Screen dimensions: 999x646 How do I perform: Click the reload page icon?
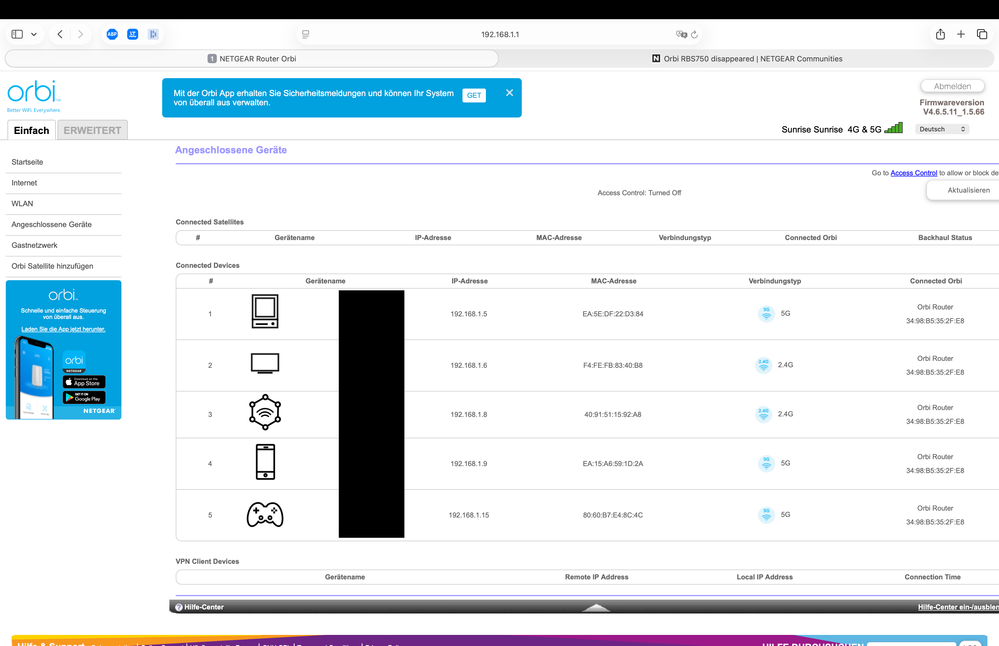pyautogui.click(x=694, y=34)
